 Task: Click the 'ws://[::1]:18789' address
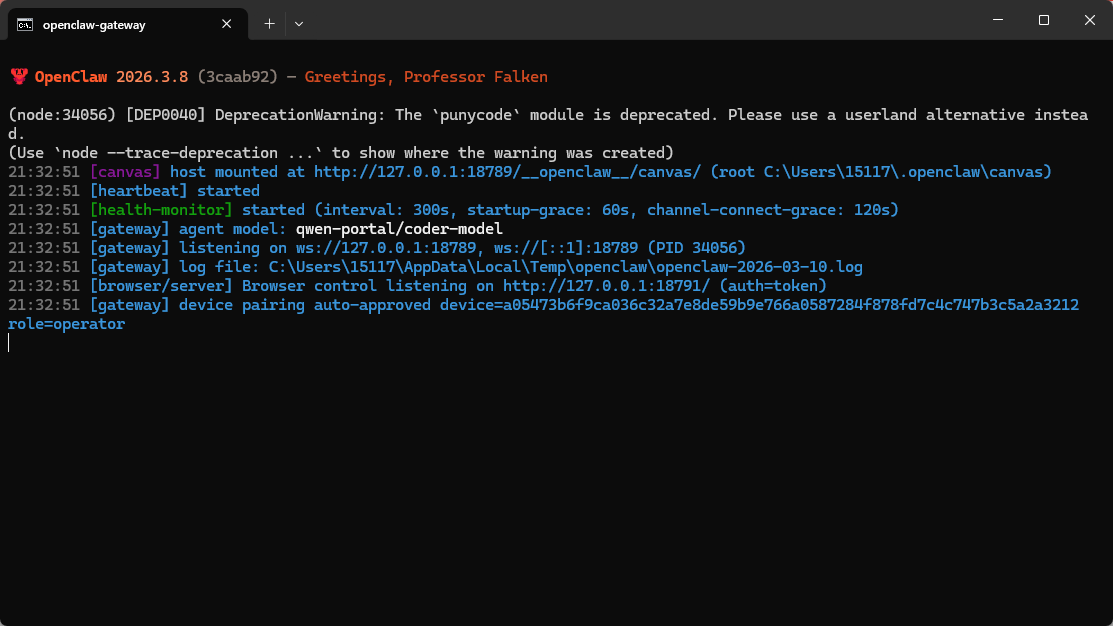(566, 248)
